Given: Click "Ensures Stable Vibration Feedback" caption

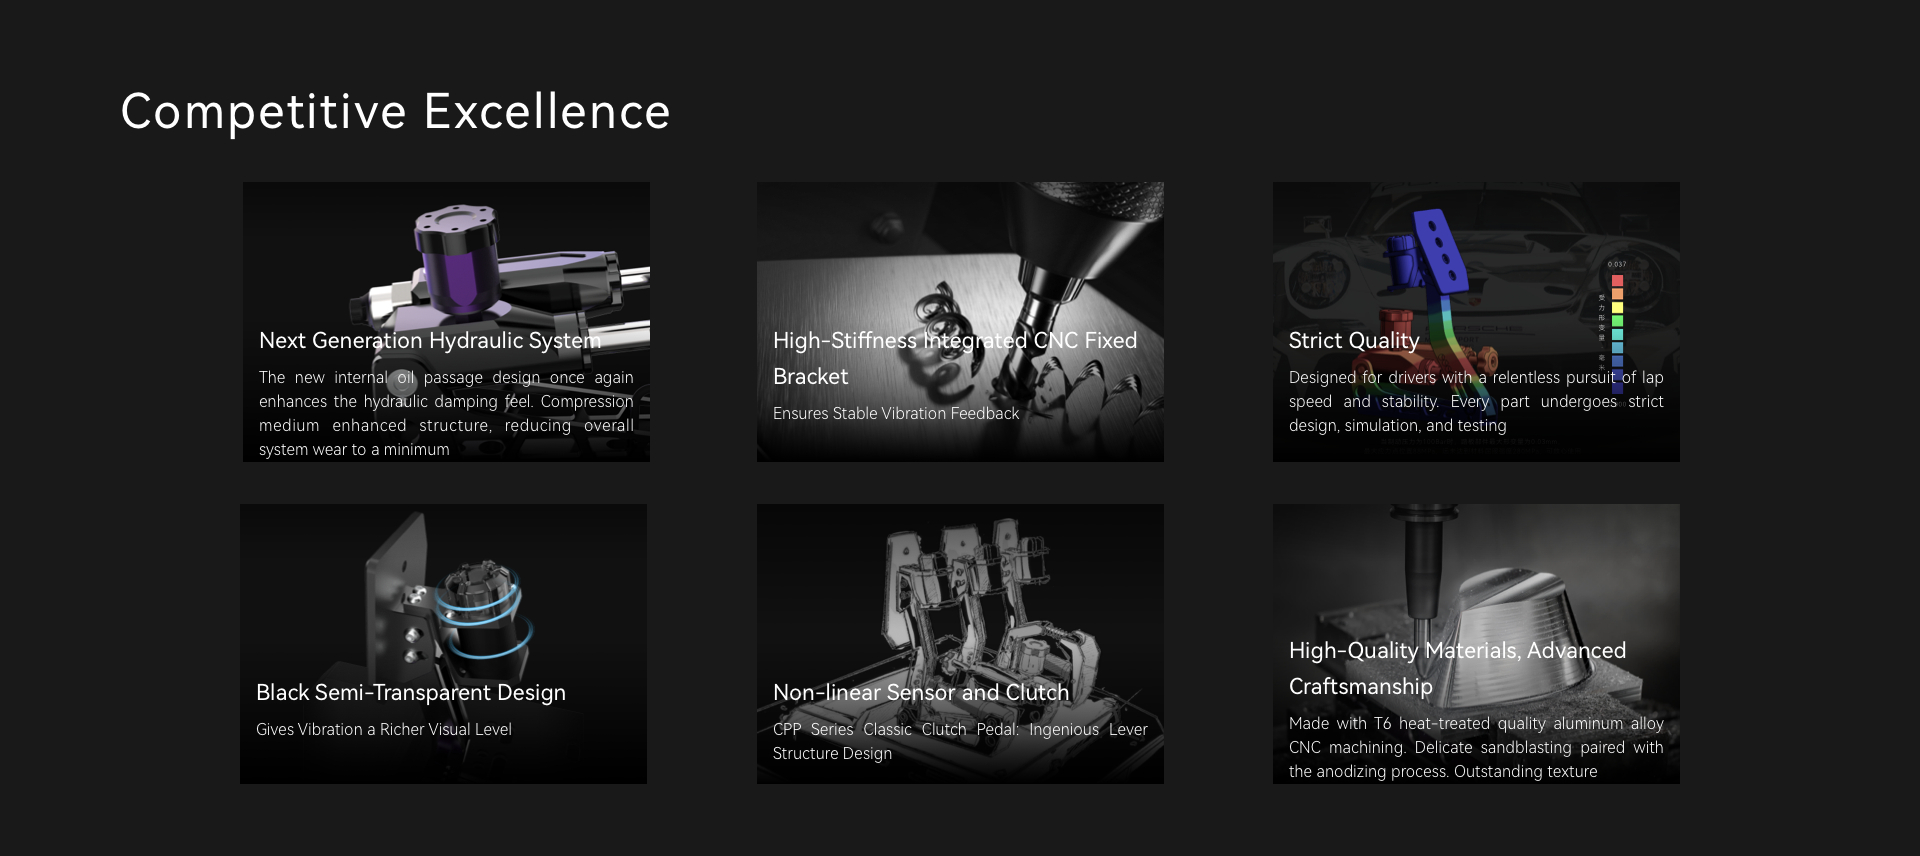Looking at the screenshot, I should tap(896, 414).
